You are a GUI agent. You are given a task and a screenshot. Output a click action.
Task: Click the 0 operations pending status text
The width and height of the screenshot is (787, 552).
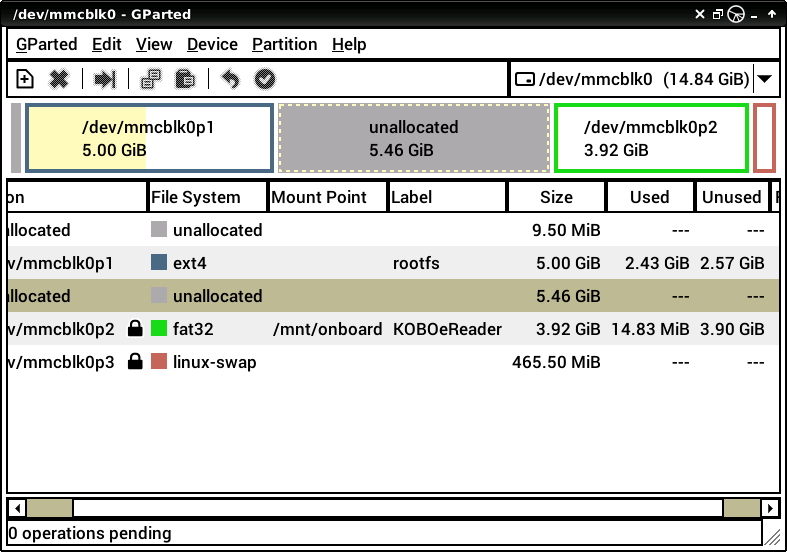pyautogui.click(x=90, y=533)
